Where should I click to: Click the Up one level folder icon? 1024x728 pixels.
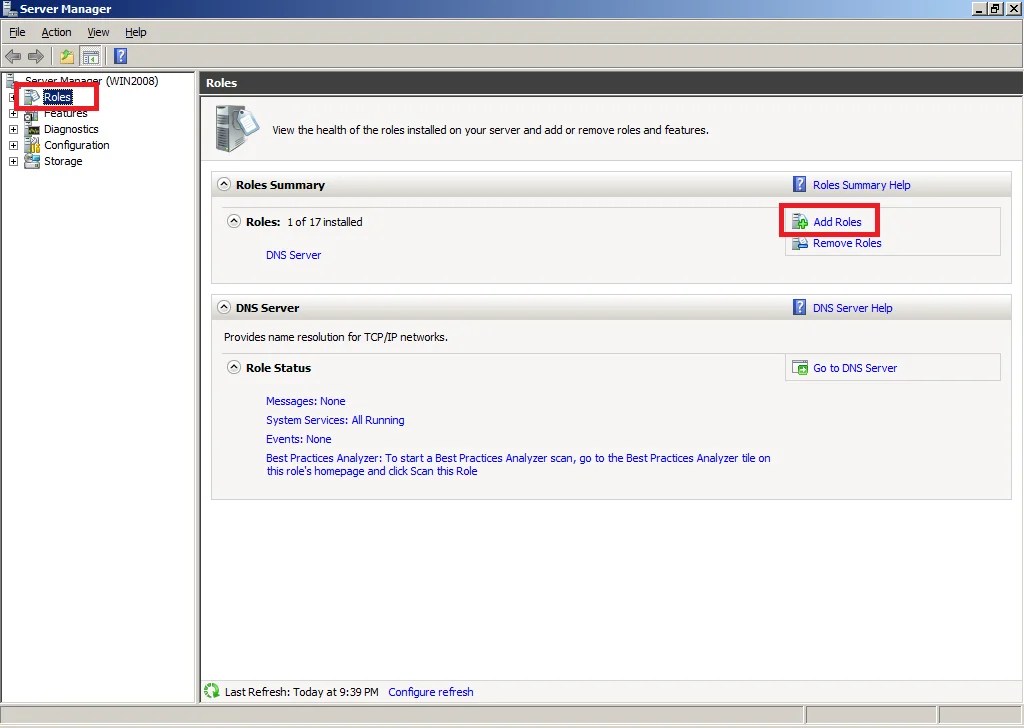tap(67, 56)
